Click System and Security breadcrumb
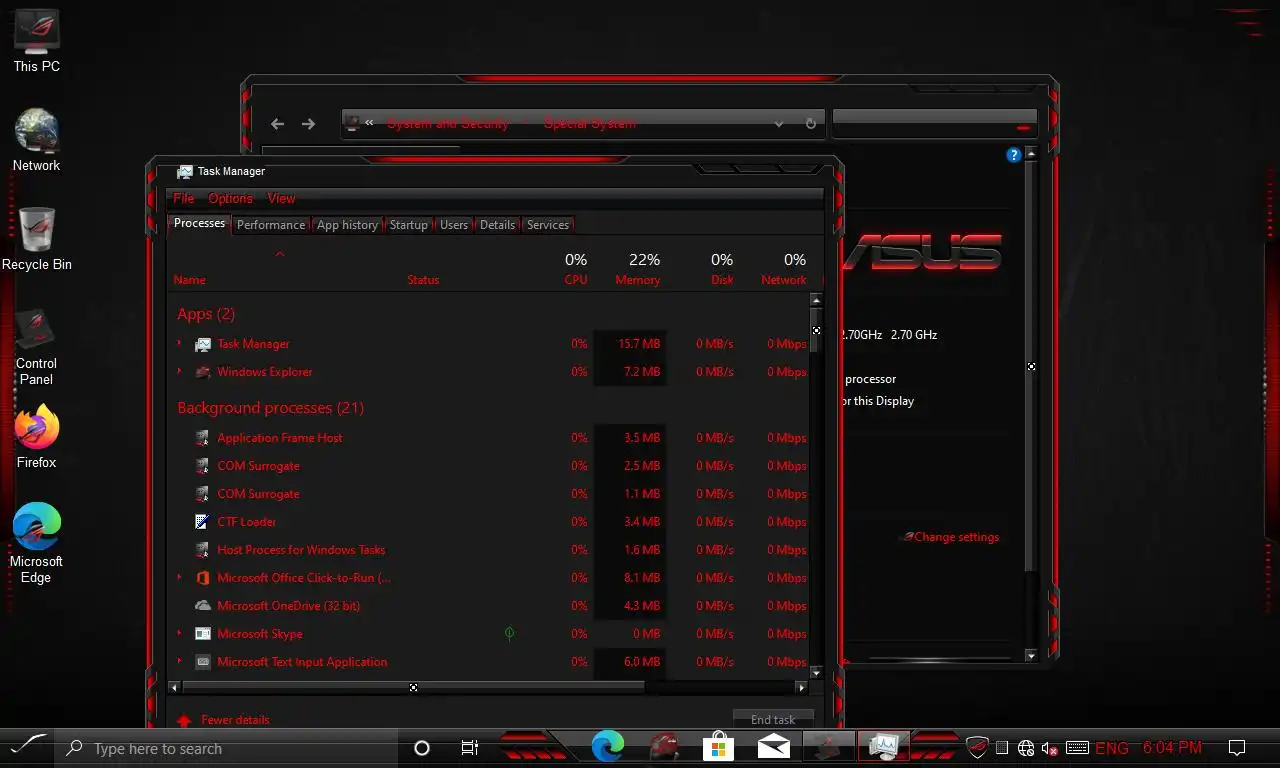The width and height of the screenshot is (1280, 768). coord(448,124)
